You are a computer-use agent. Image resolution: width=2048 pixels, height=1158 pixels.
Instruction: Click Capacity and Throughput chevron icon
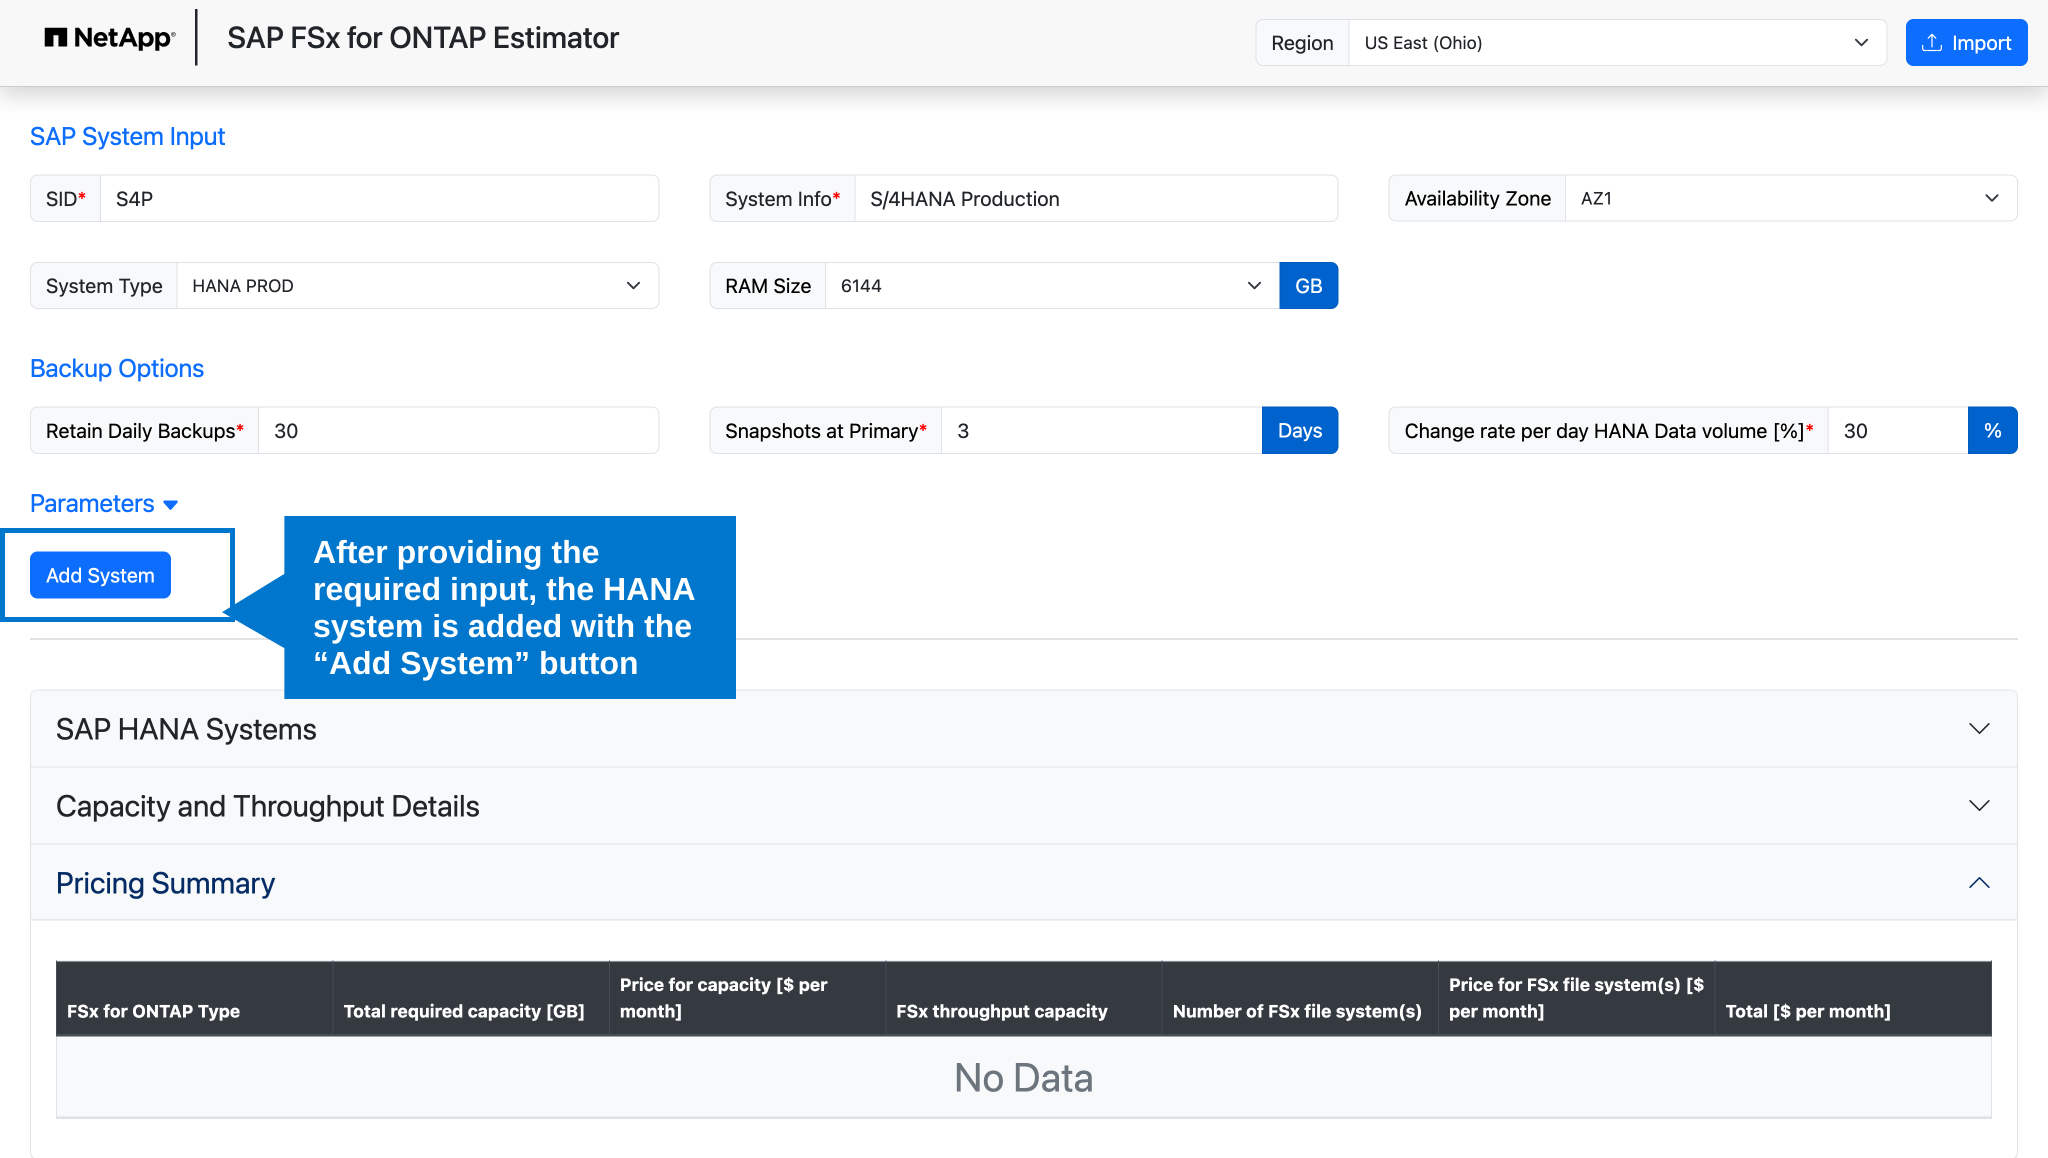[1979, 806]
